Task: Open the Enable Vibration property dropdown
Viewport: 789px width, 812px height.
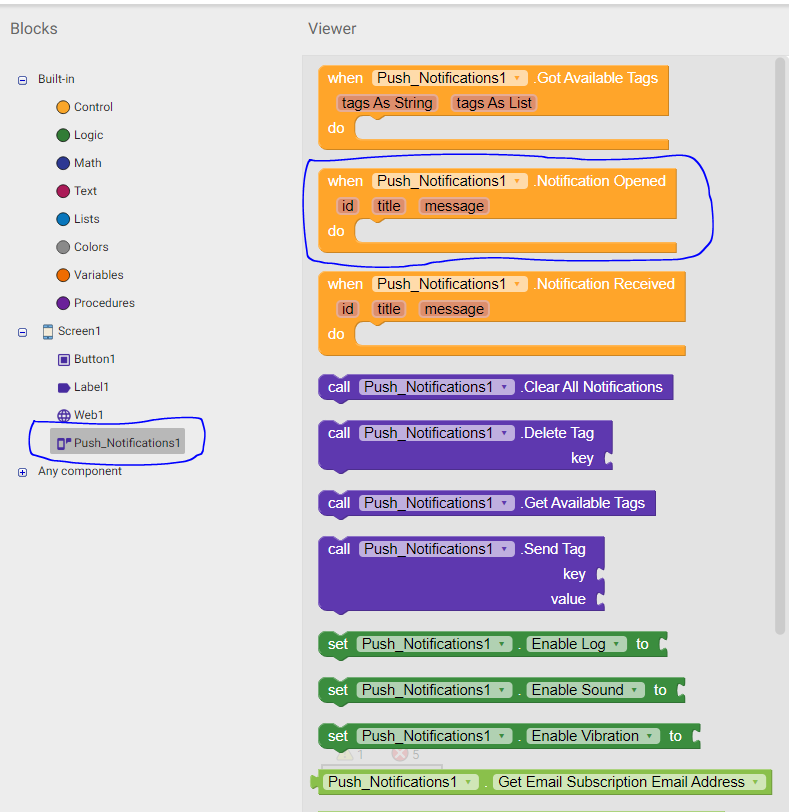Action: click(x=649, y=736)
